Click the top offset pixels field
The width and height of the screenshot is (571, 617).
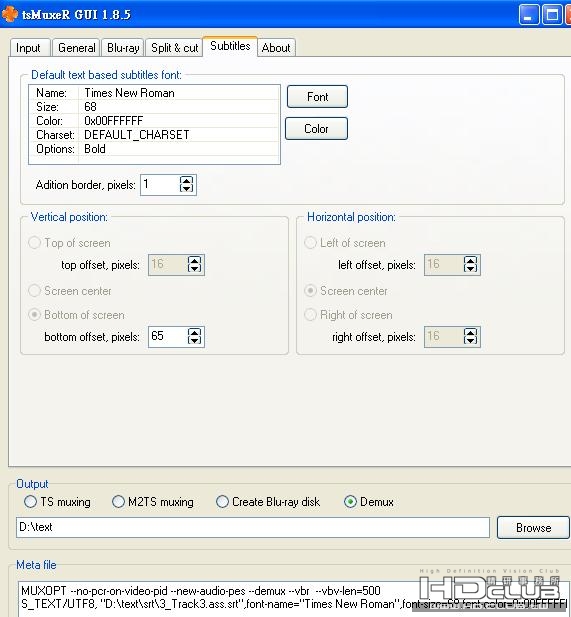pos(168,264)
